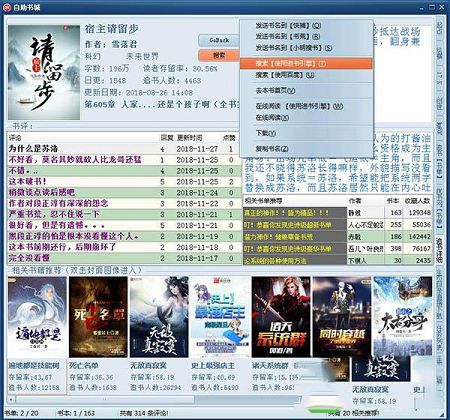Click 收藏人数 column header in booklist table
Image resolution: width=450 pixels, height=420 pixels.
417,201
